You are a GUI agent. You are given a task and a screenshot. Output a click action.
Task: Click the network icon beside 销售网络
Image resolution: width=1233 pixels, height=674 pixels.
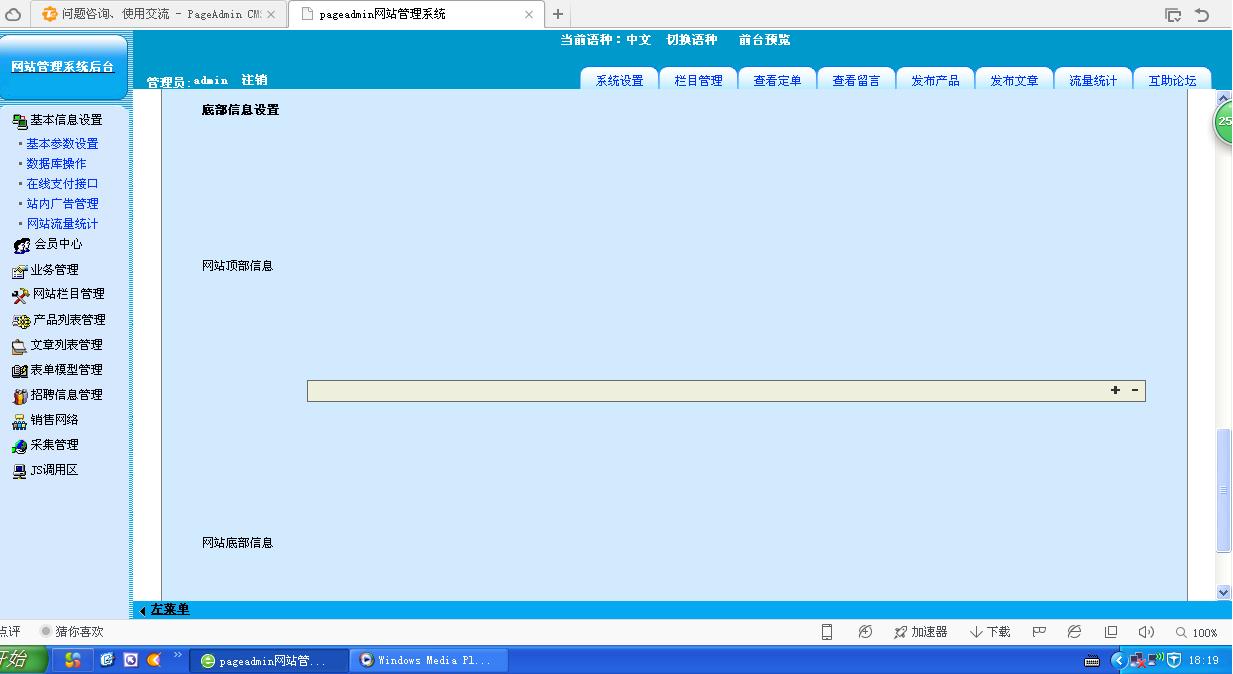pos(19,421)
